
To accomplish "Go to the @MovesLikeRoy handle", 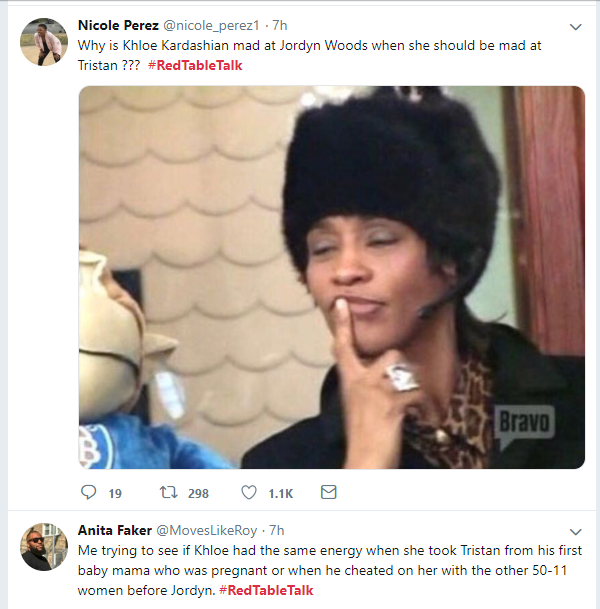I will click(x=209, y=529).
